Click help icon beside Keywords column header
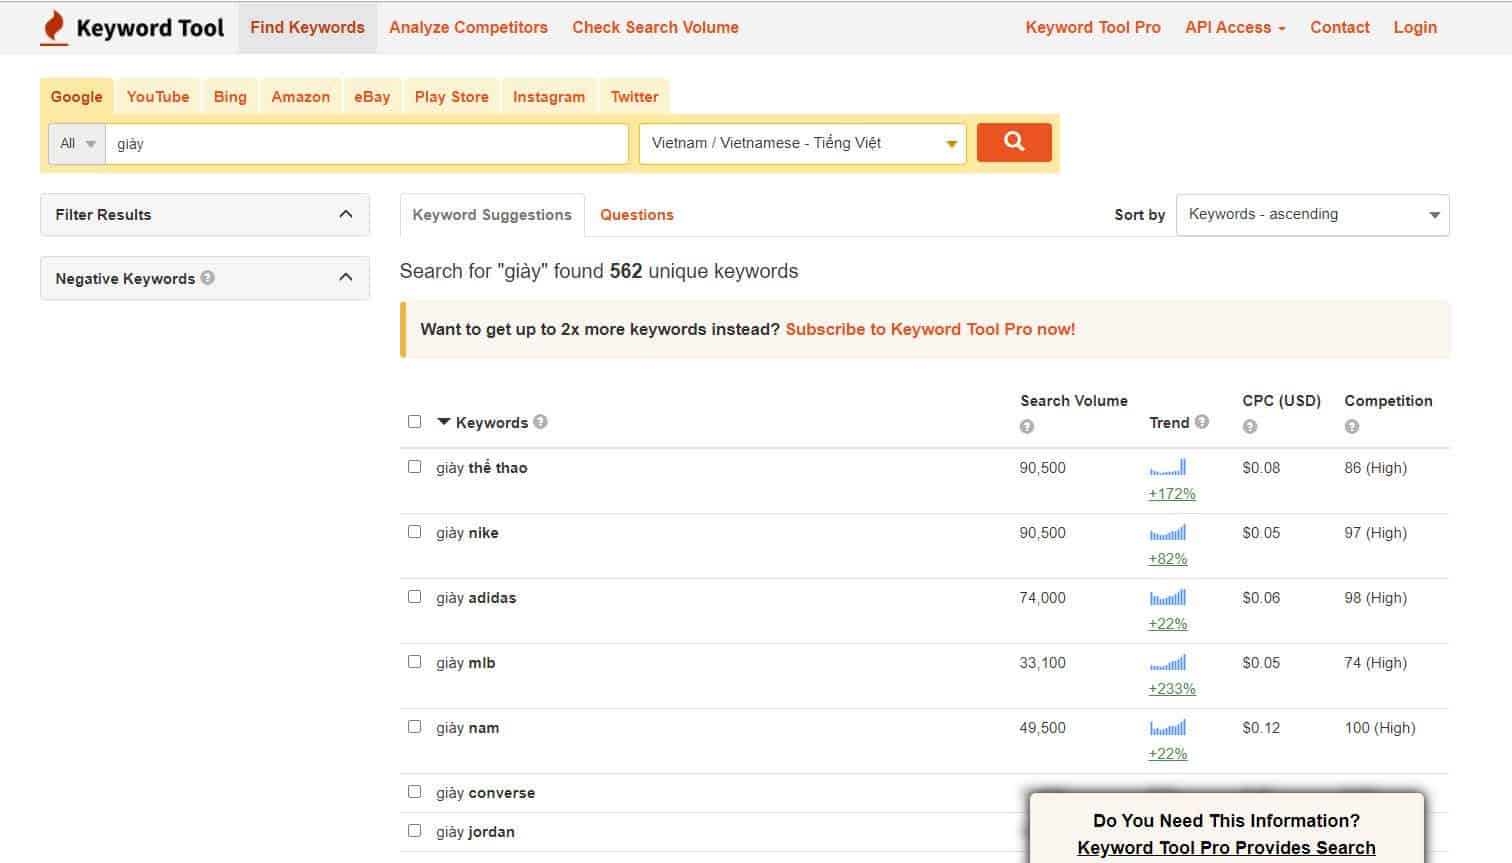The height and width of the screenshot is (863, 1512). pos(540,422)
